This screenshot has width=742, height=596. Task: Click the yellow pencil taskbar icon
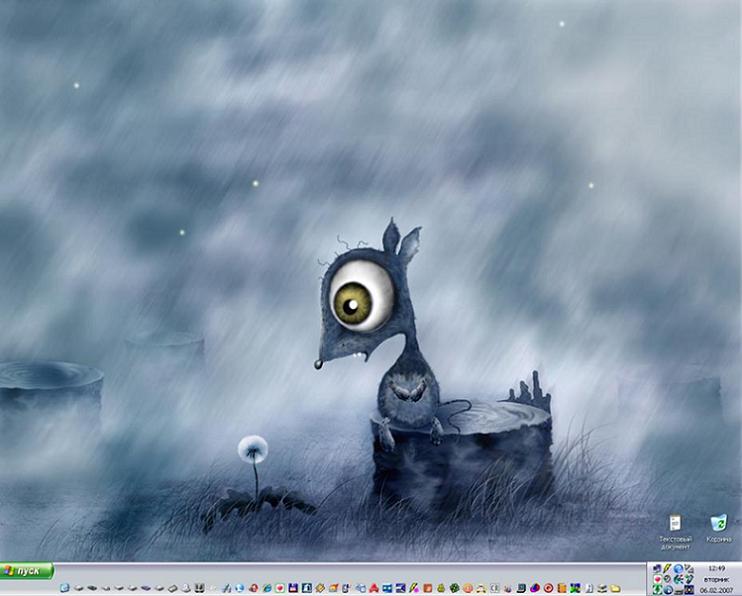tap(414, 588)
